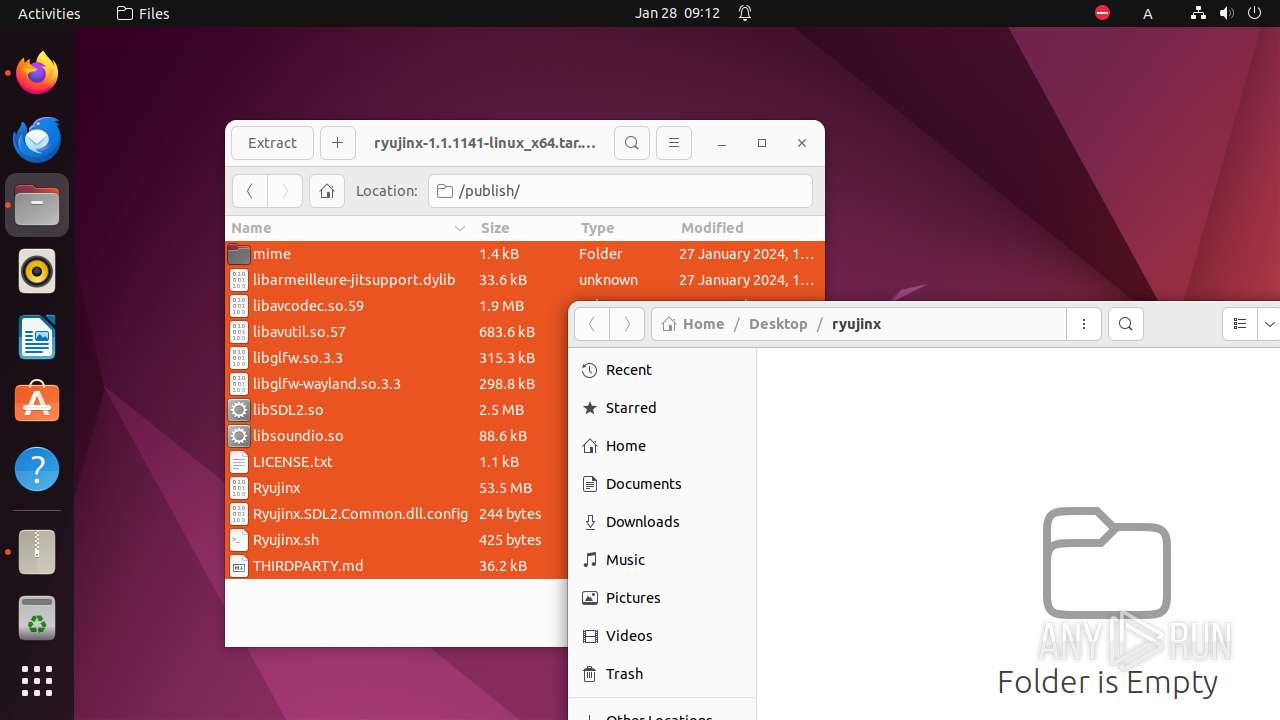Open Firefox from the dock
This screenshot has height=720, width=1280.
pyautogui.click(x=37, y=73)
